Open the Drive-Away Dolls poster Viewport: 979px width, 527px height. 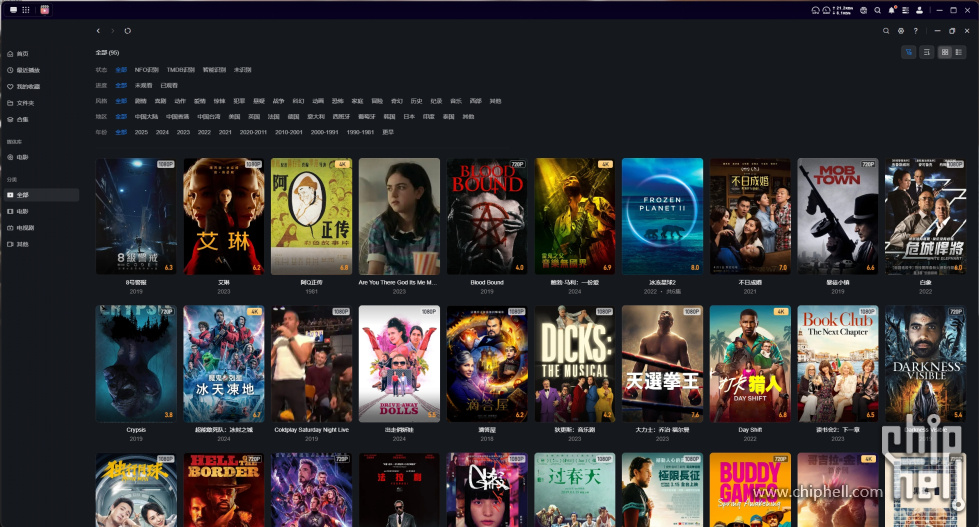tap(399, 363)
